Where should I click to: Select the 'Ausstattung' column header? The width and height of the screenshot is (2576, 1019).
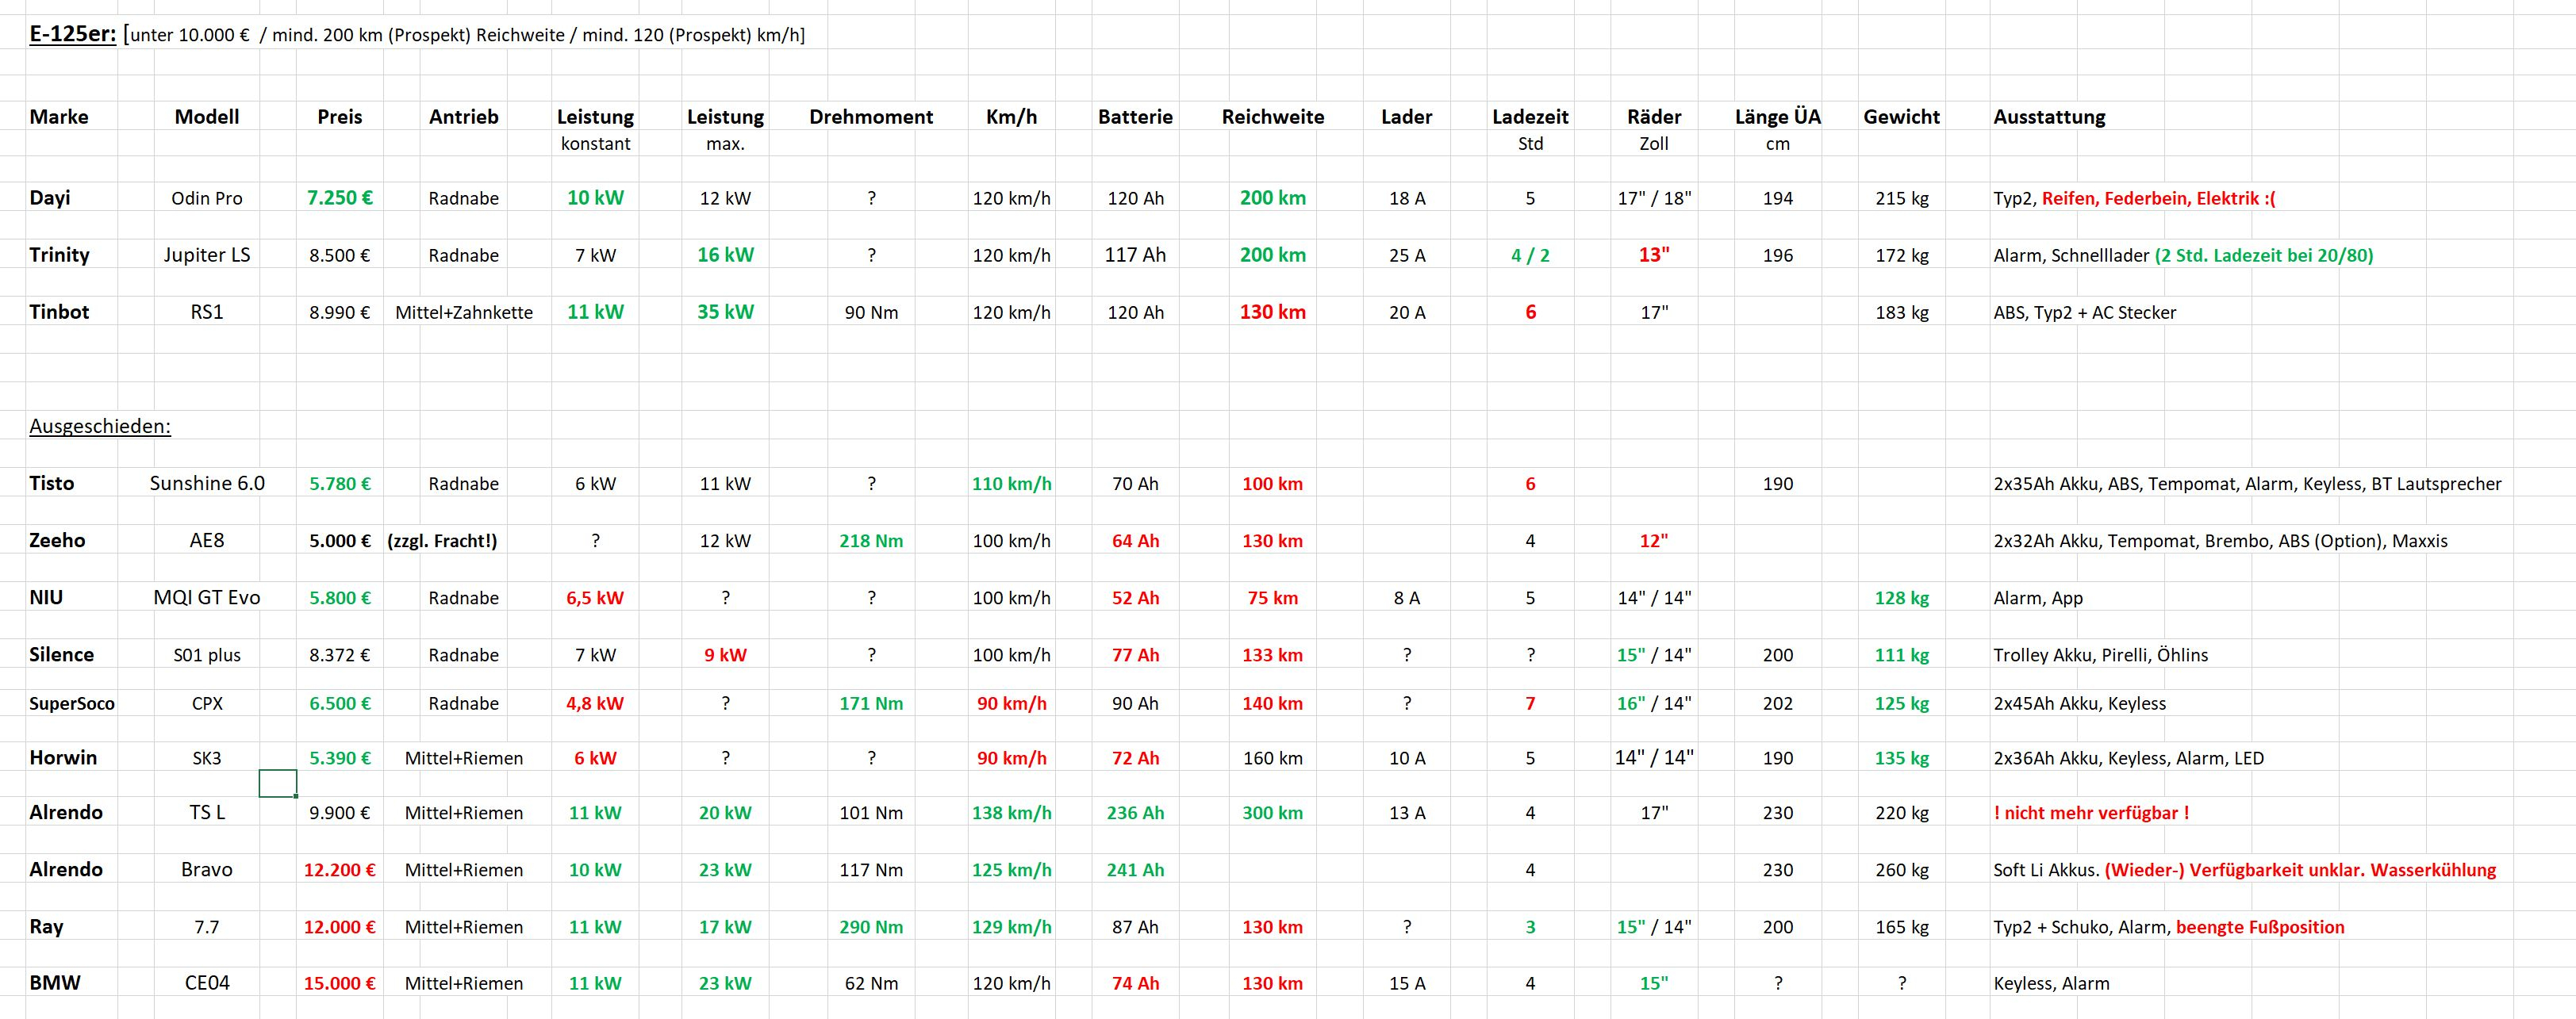2049,117
